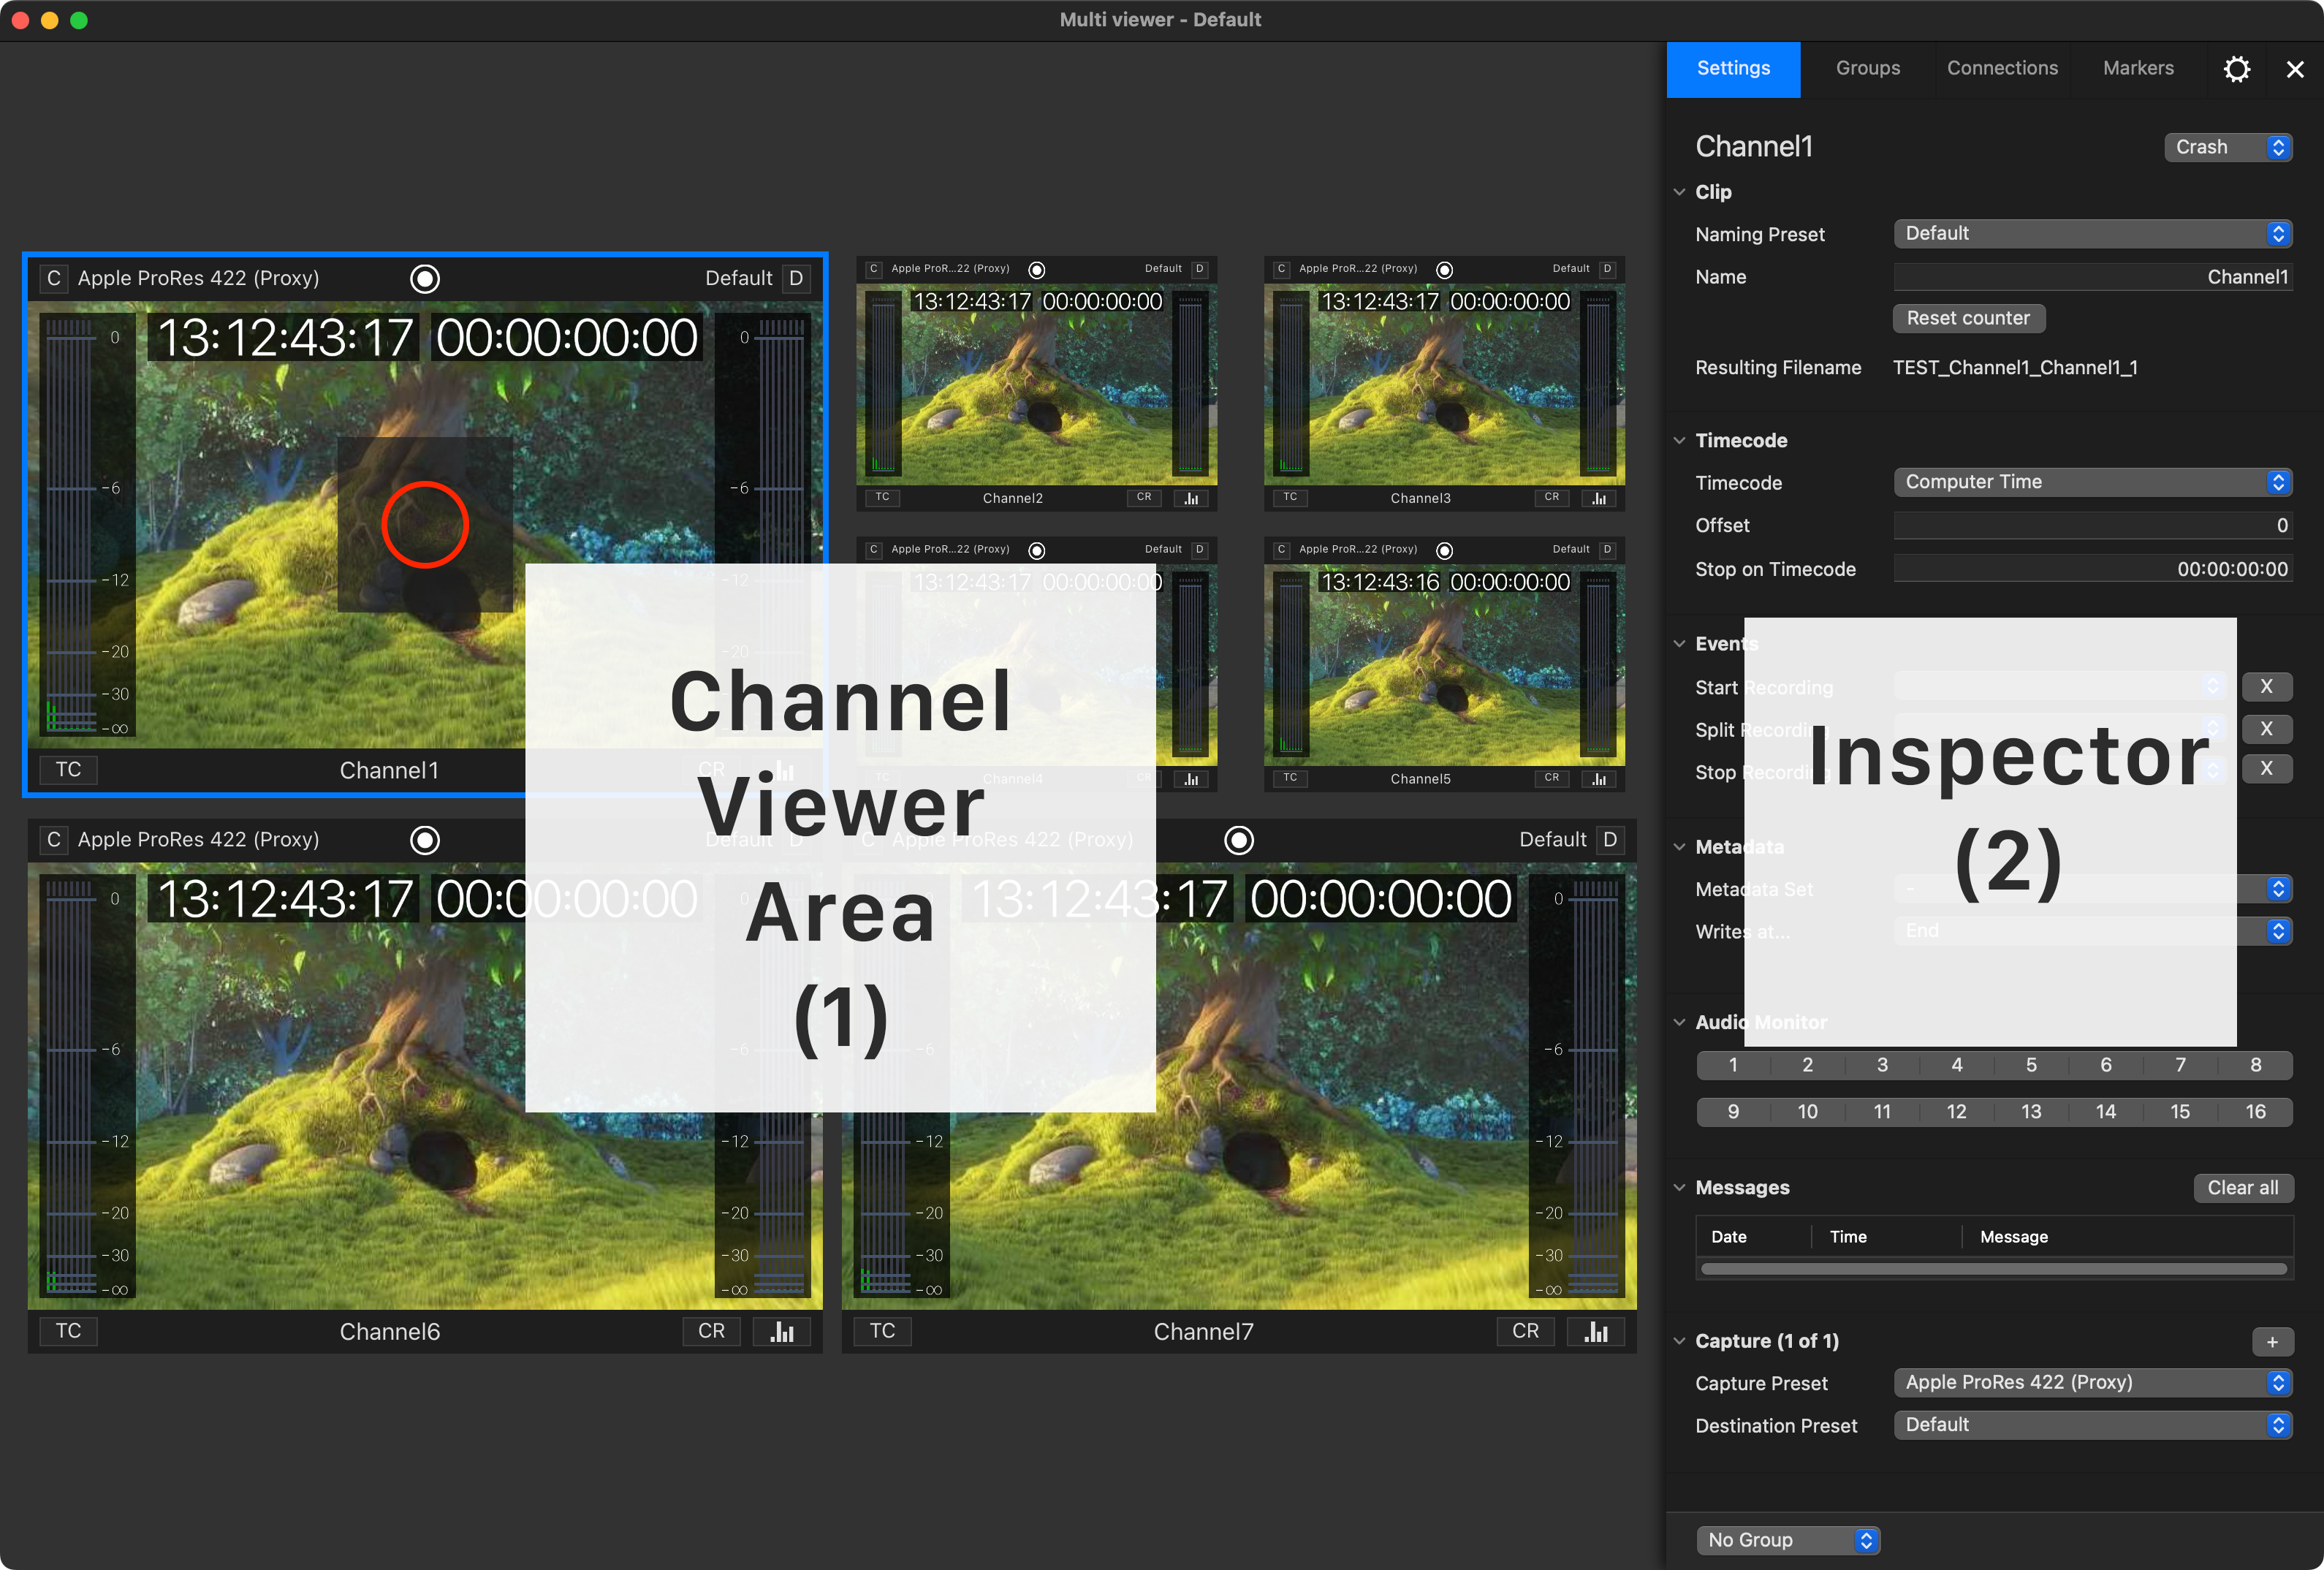Viewport: 2324px width, 1570px height.
Task: Toggle audio monitor channel 2
Action: tap(1808, 1065)
